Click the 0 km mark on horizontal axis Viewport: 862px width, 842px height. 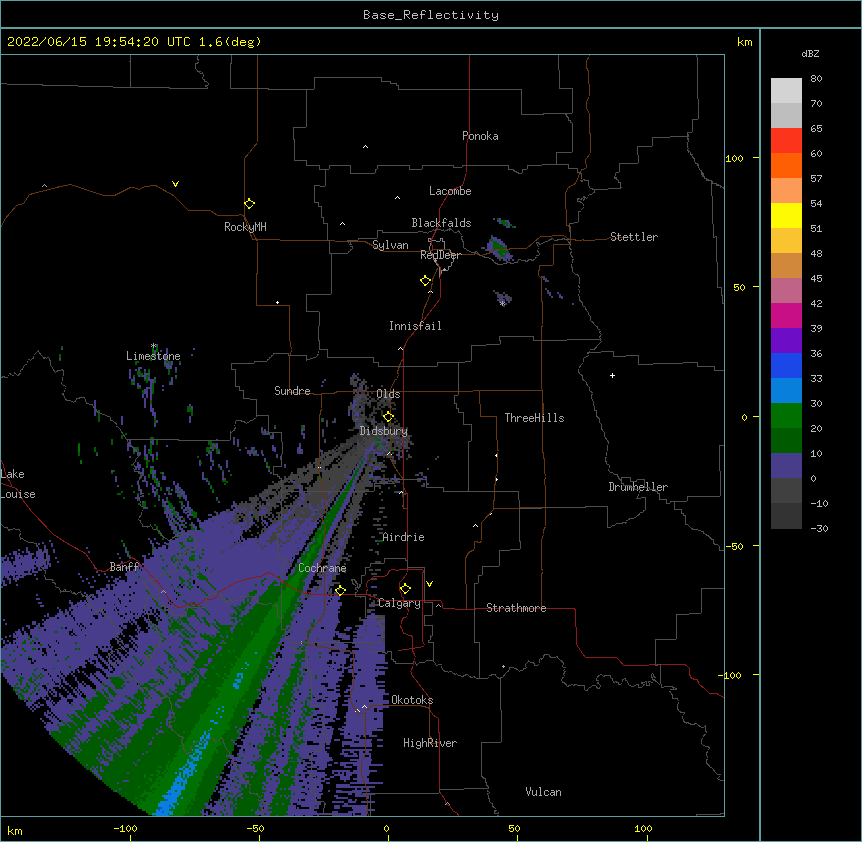386,828
